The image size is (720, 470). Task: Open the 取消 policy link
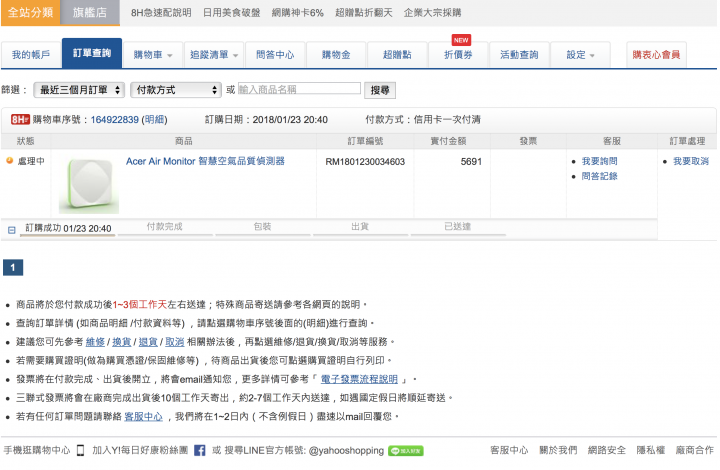pos(174,342)
